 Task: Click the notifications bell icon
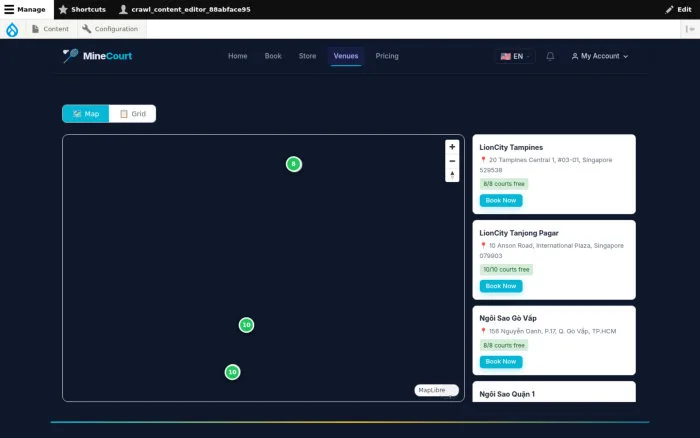click(x=550, y=56)
